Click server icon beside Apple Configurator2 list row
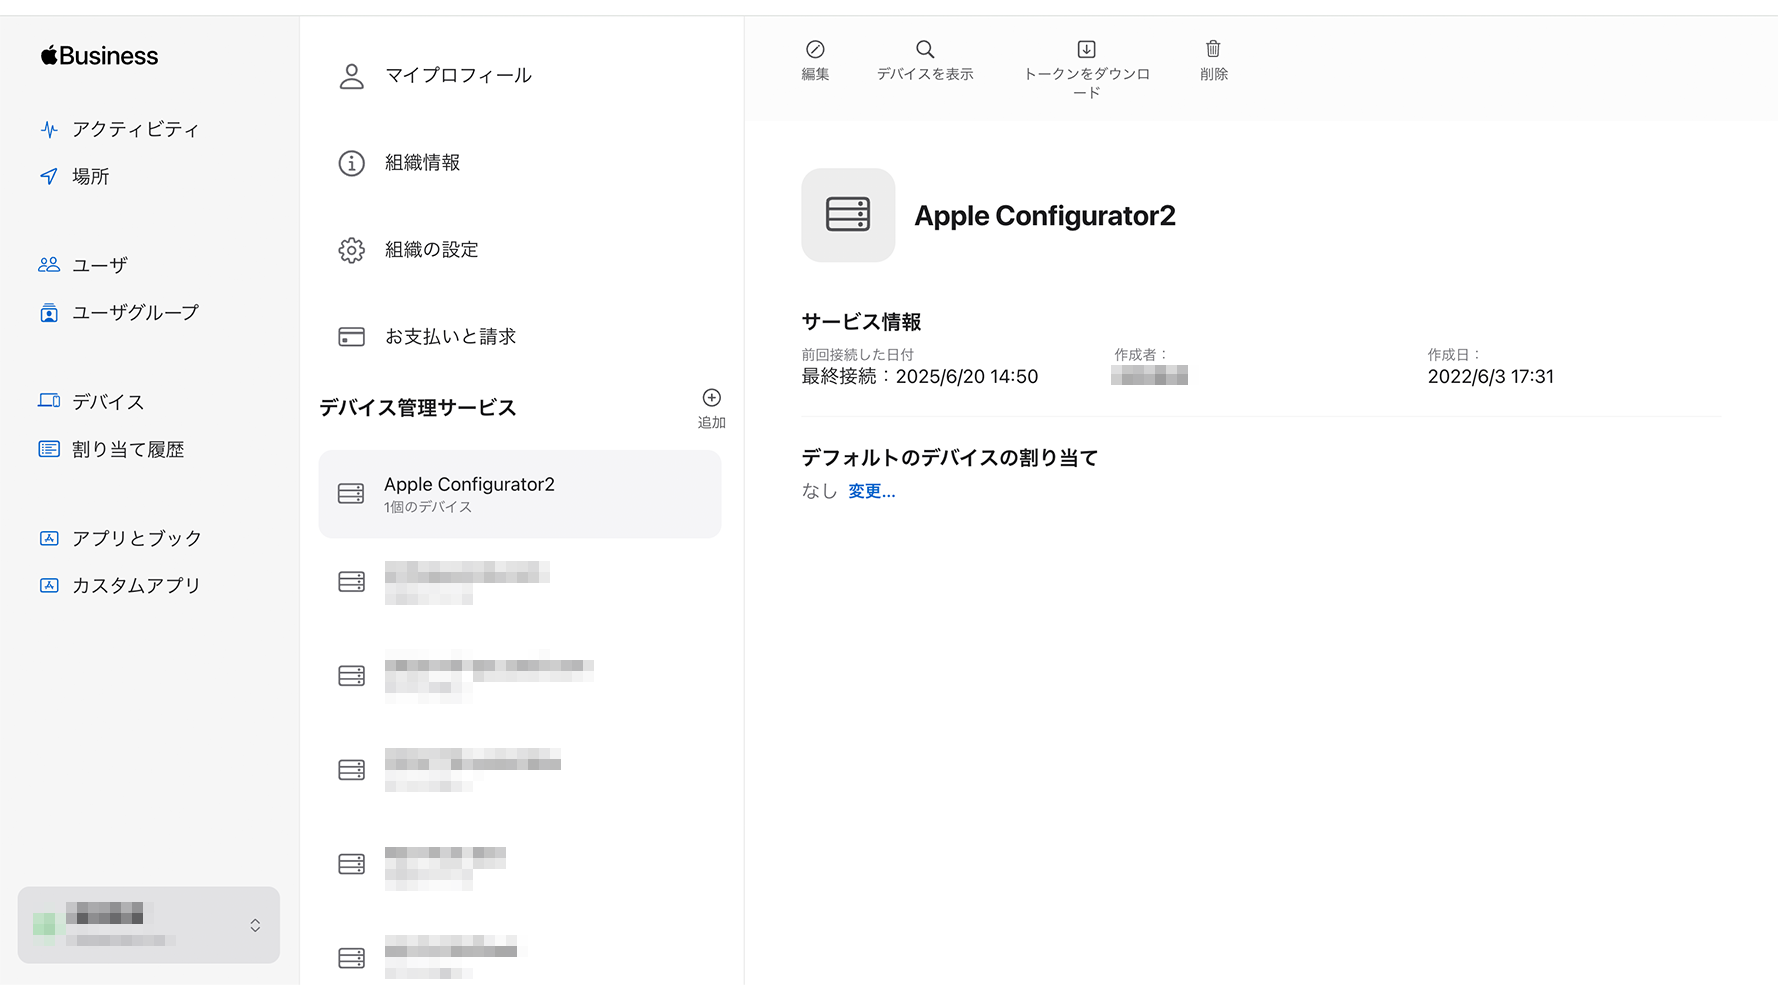 coord(351,494)
